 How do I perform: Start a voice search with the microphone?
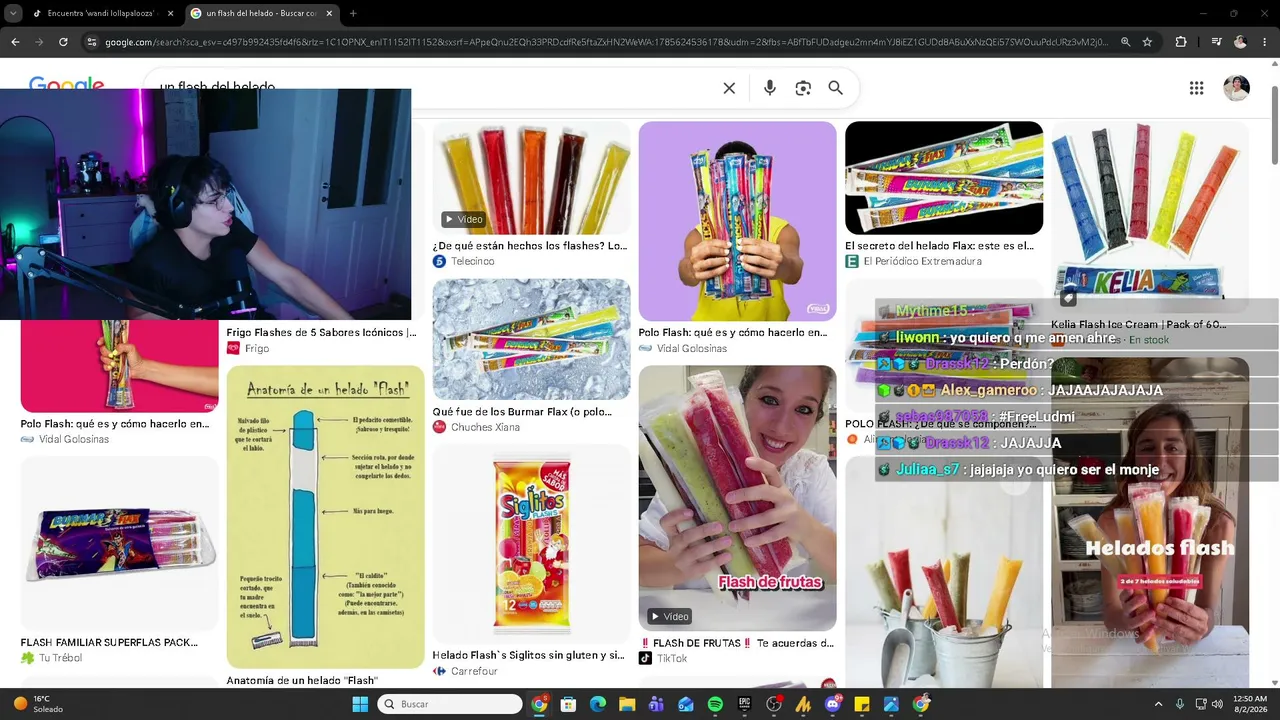pyautogui.click(x=770, y=88)
